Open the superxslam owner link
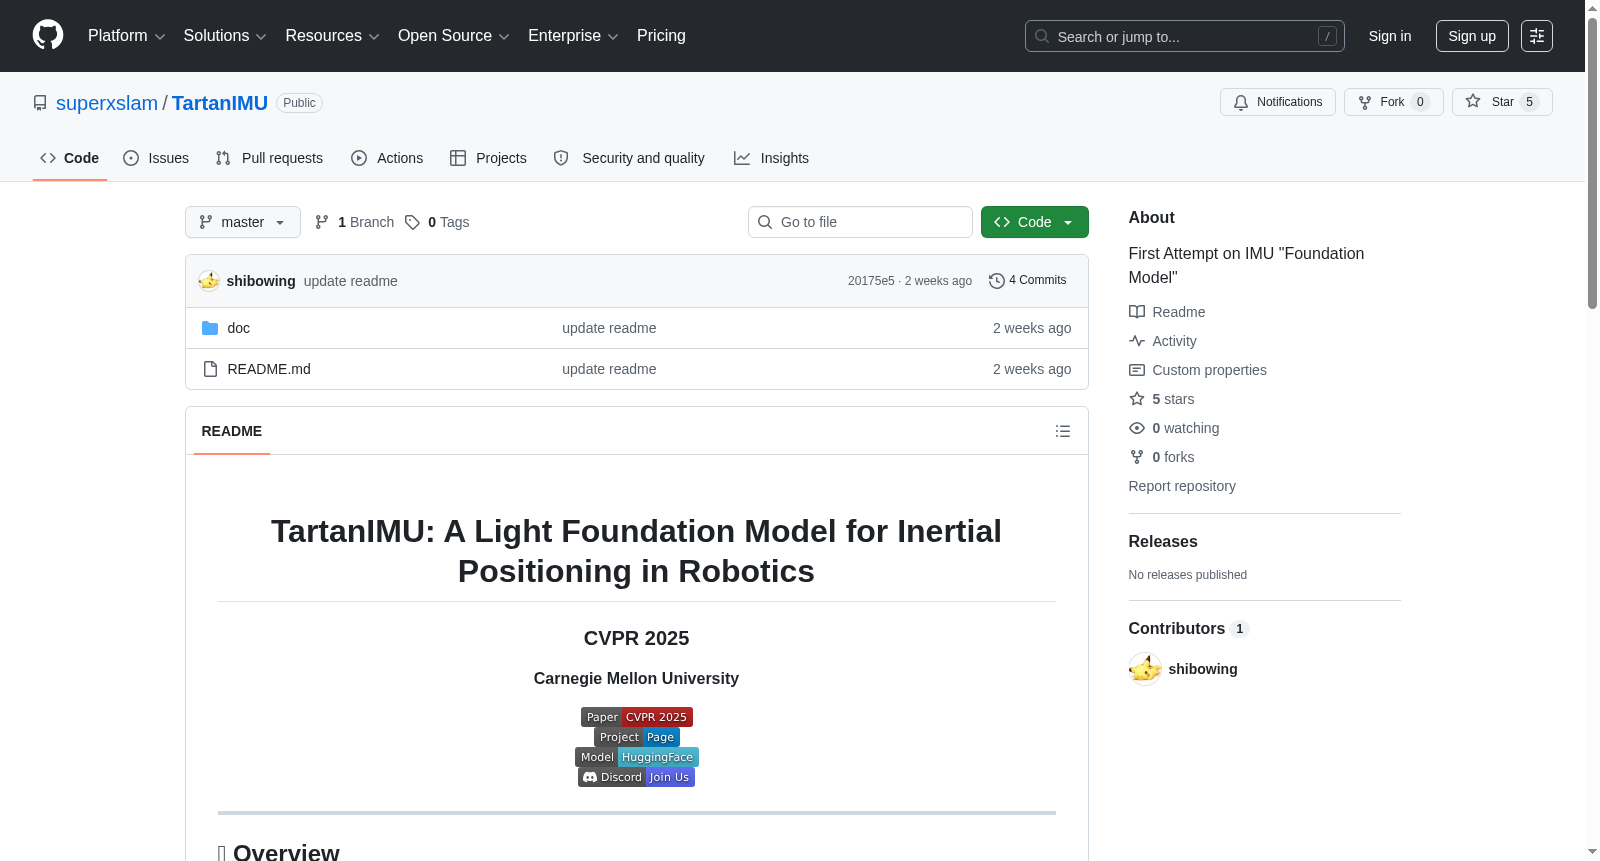Screen dimensions: 1600x861 pyautogui.click(x=107, y=103)
